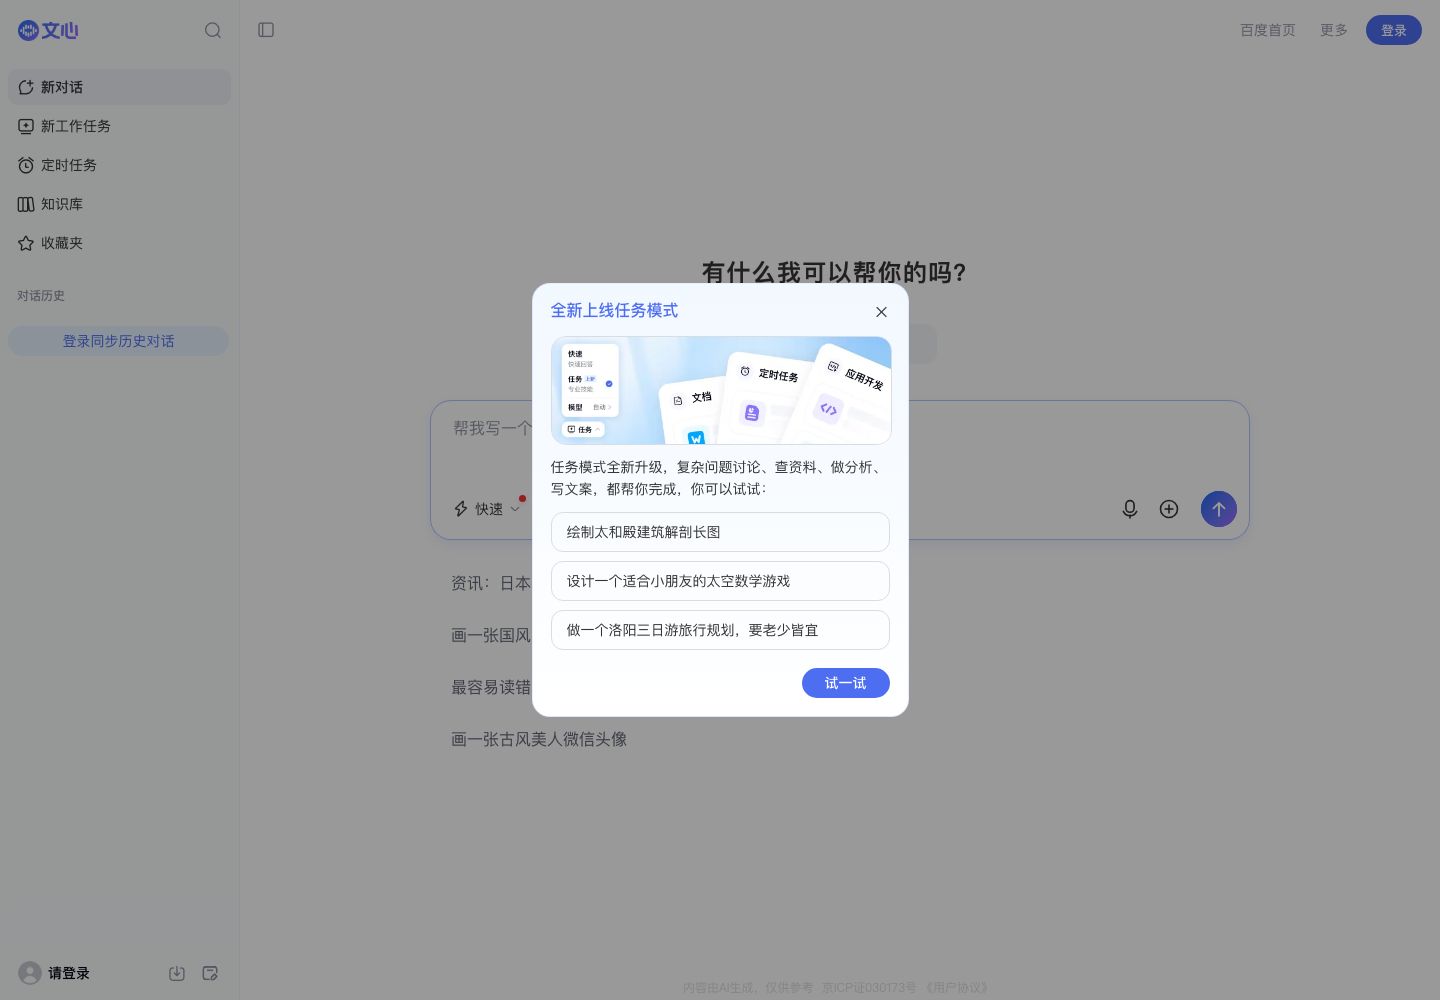Collapse the sidebar with panel icon
Image resolution: width=1440 pixels, height=1000 pixels.
(x=266, y=30)
